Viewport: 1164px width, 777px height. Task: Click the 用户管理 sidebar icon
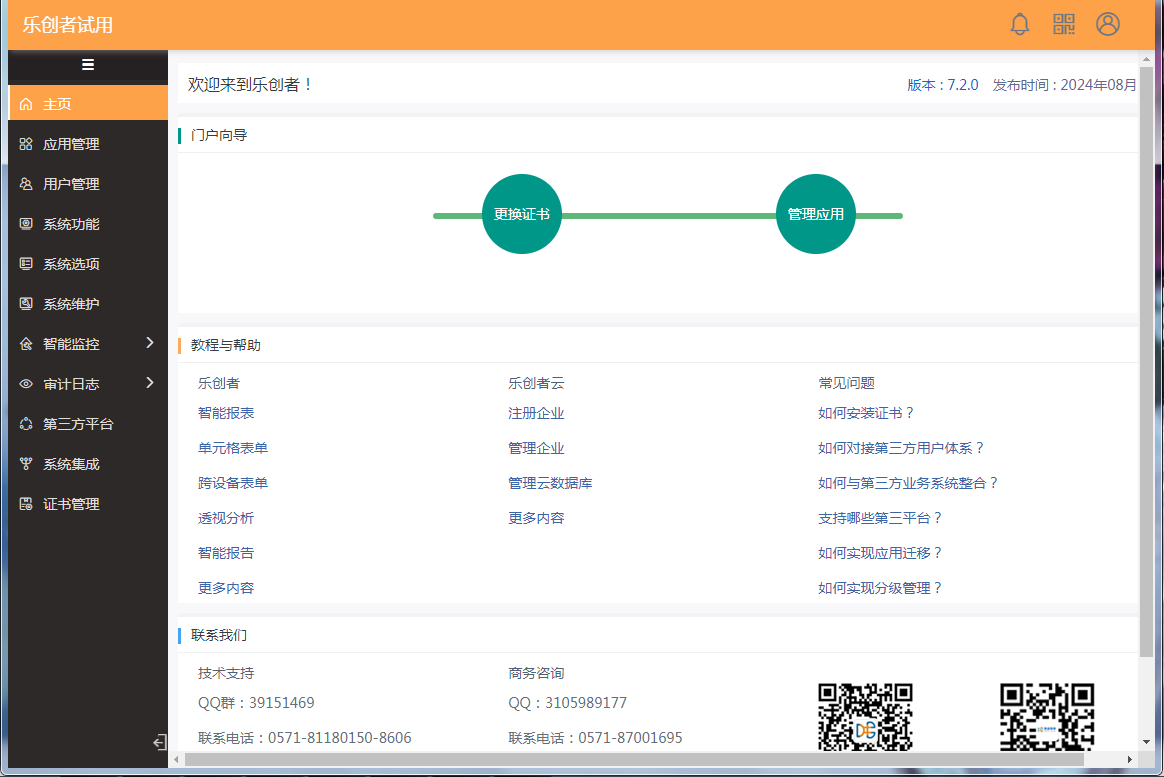[x=26, y=184]
